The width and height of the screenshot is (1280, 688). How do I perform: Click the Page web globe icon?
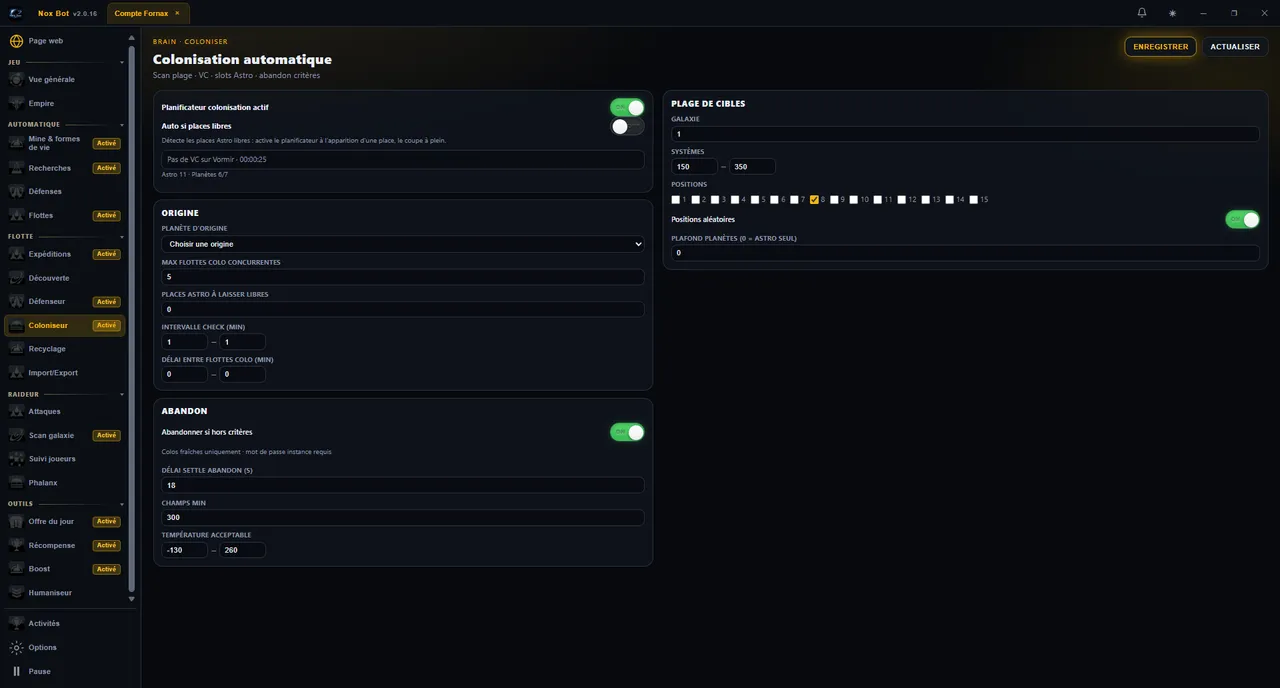click(x=16, y=41)
